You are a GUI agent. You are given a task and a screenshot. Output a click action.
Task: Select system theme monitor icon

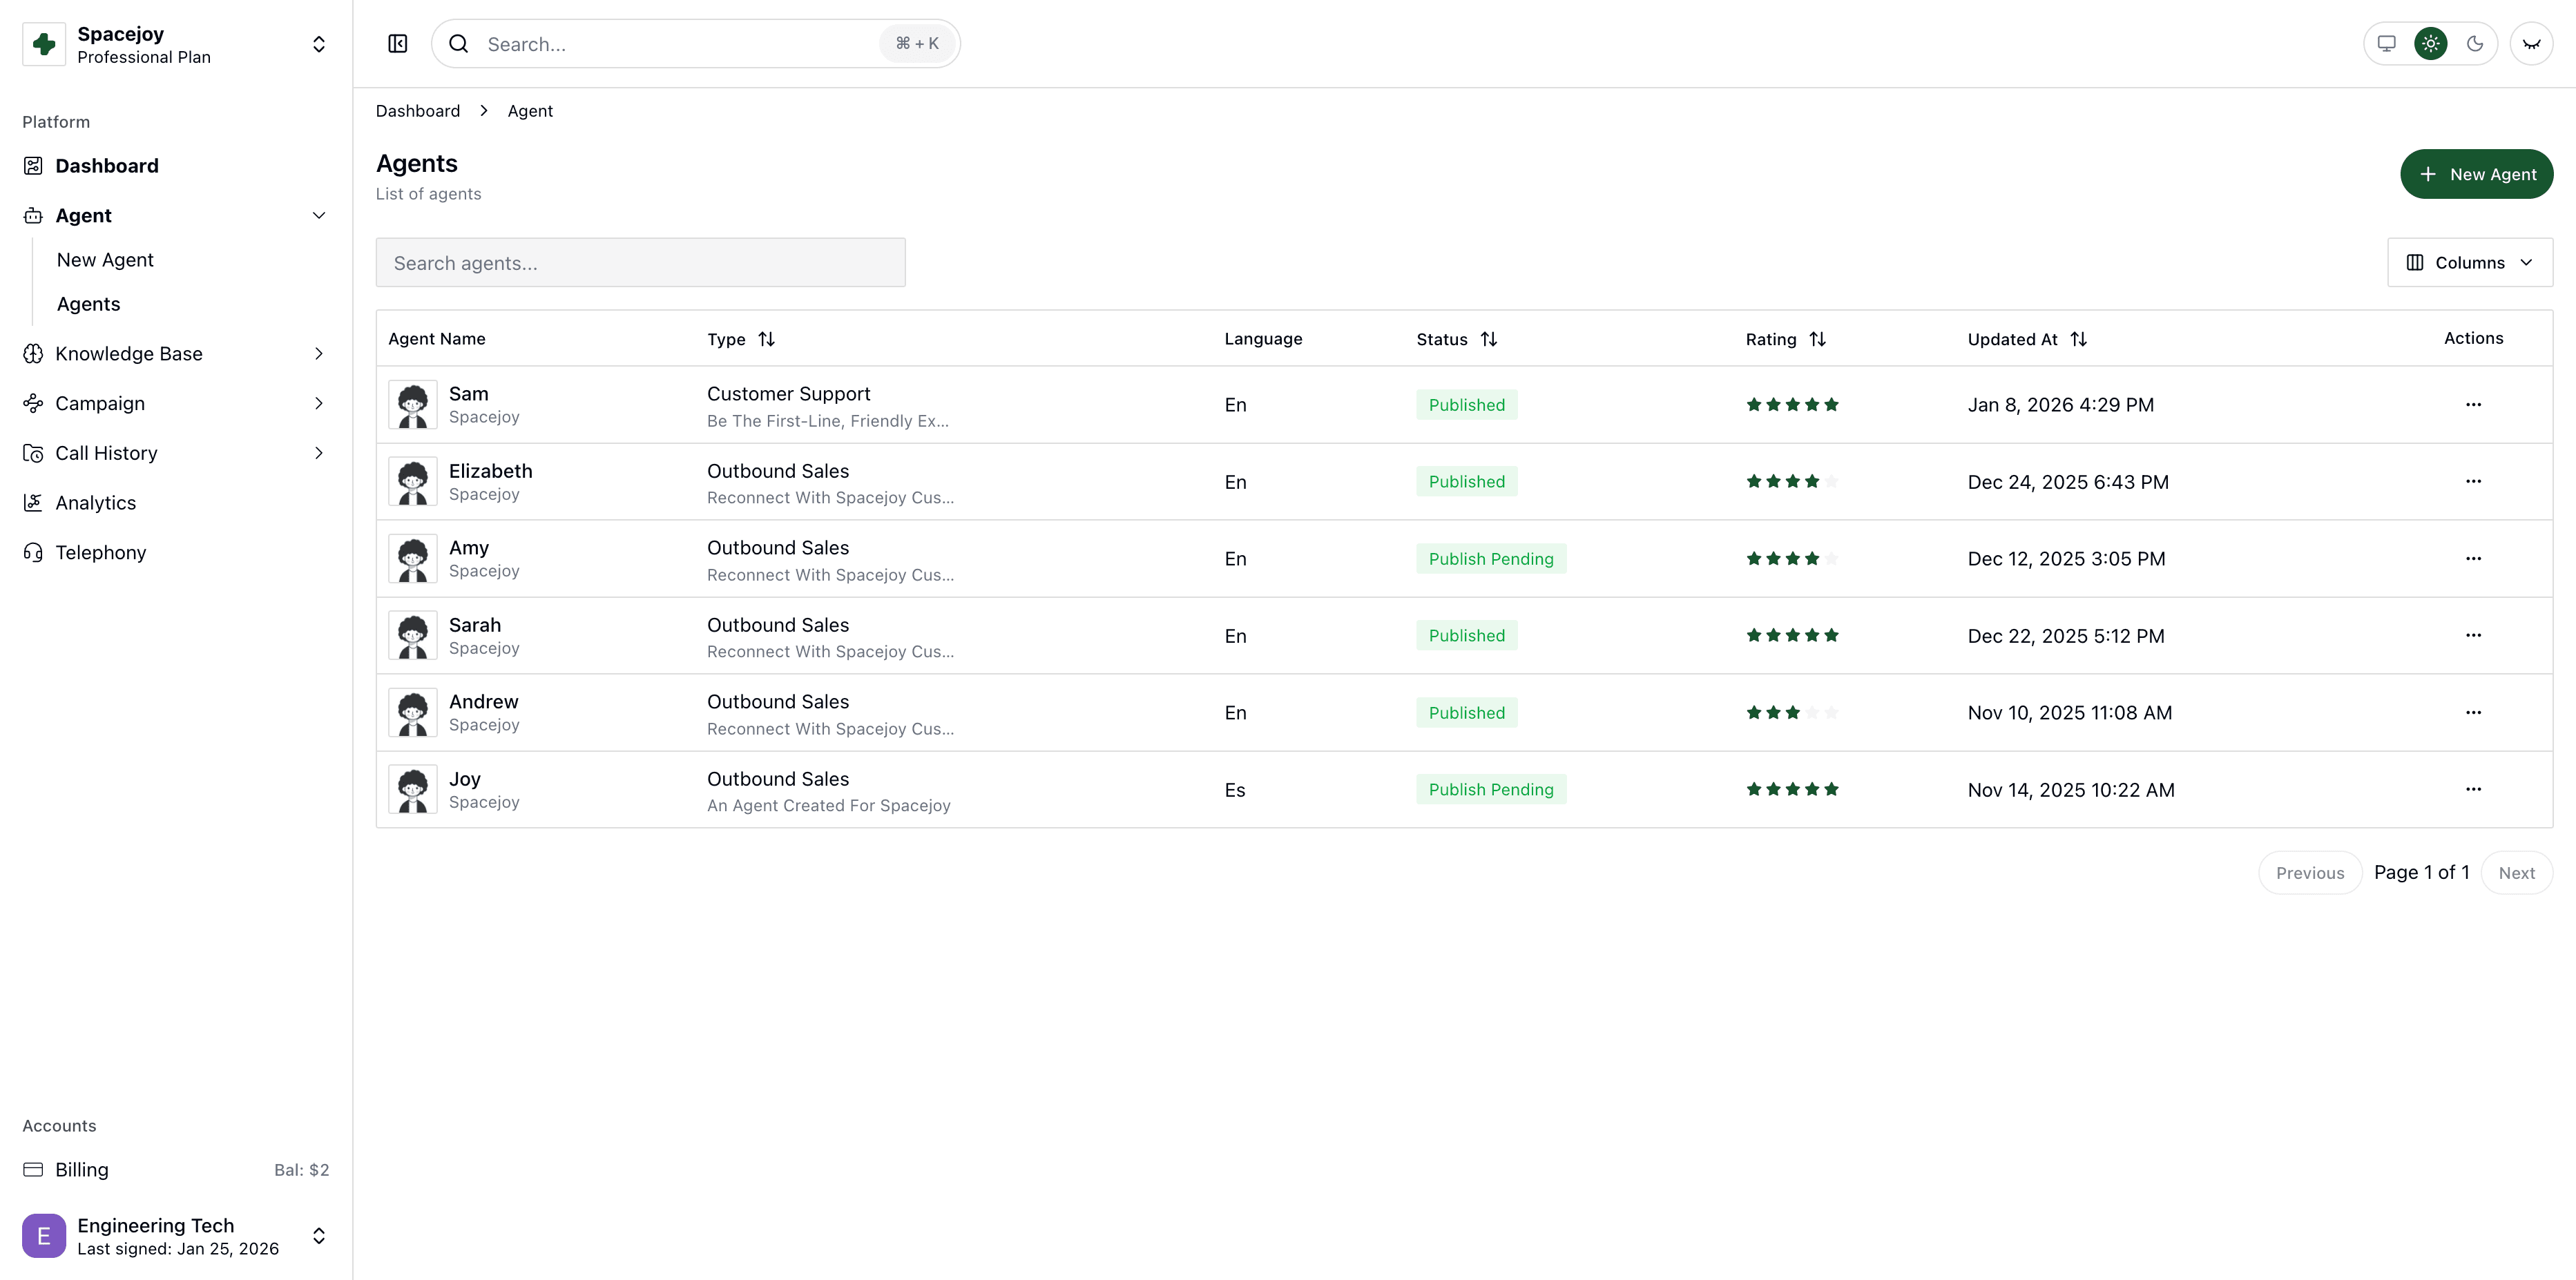[x=2387, y=44]
